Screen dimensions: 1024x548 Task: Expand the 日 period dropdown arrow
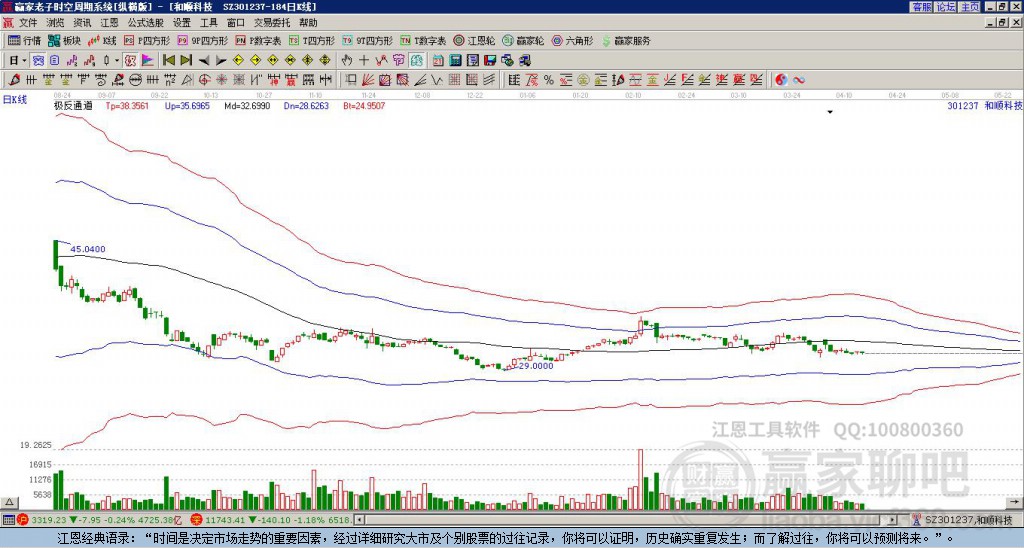coord(24,60)
